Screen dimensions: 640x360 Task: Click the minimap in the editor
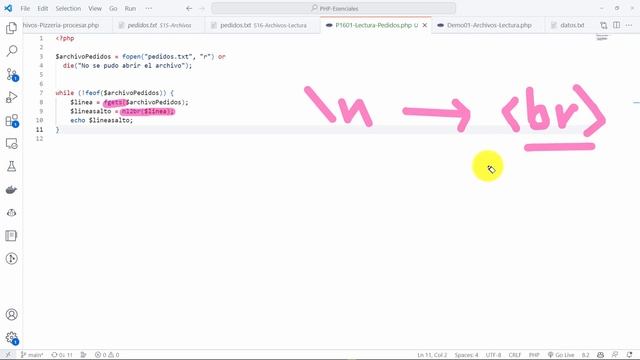pyautogui.click(x=602, y=38)
